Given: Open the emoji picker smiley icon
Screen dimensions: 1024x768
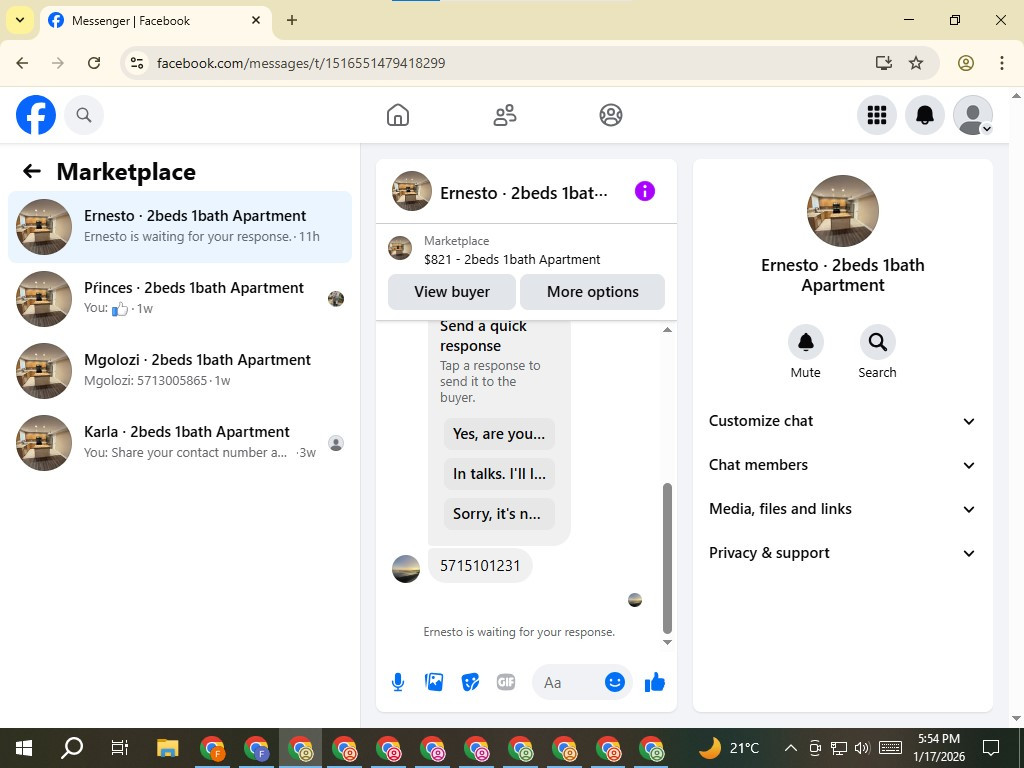Looking at the screenshot, I should pos(615,682).
